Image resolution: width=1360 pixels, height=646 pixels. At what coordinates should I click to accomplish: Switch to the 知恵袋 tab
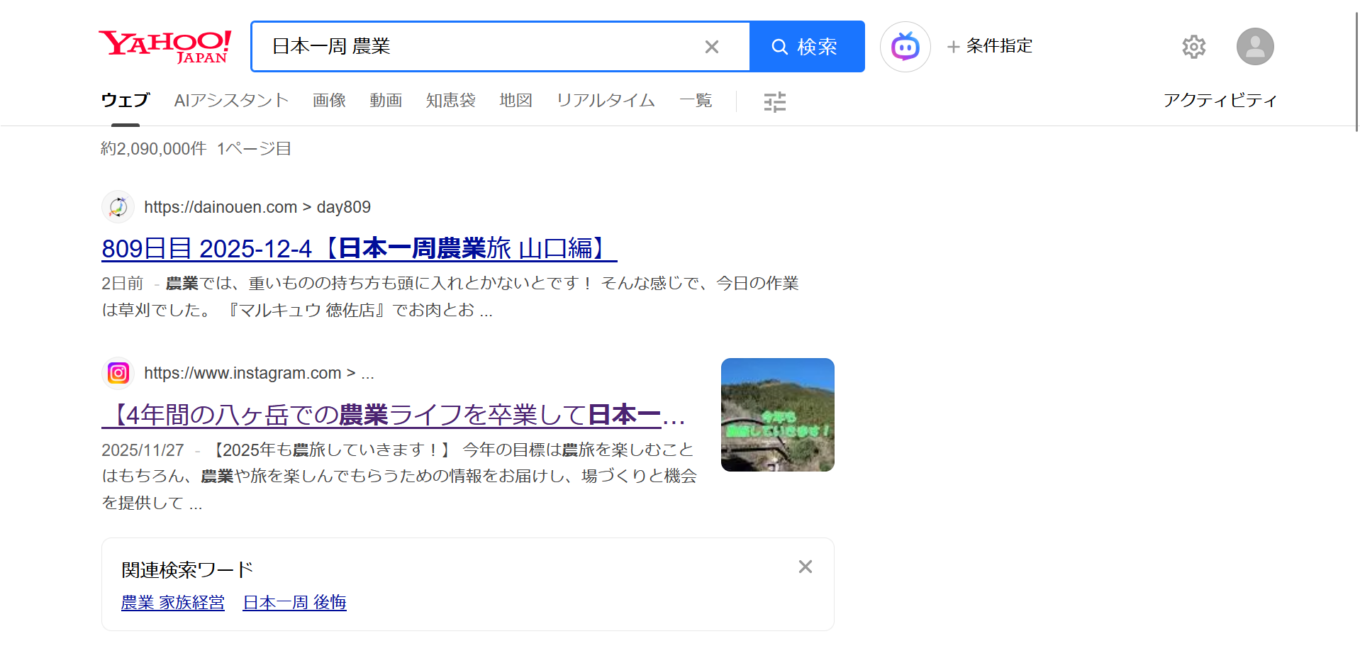click(450, 100)
